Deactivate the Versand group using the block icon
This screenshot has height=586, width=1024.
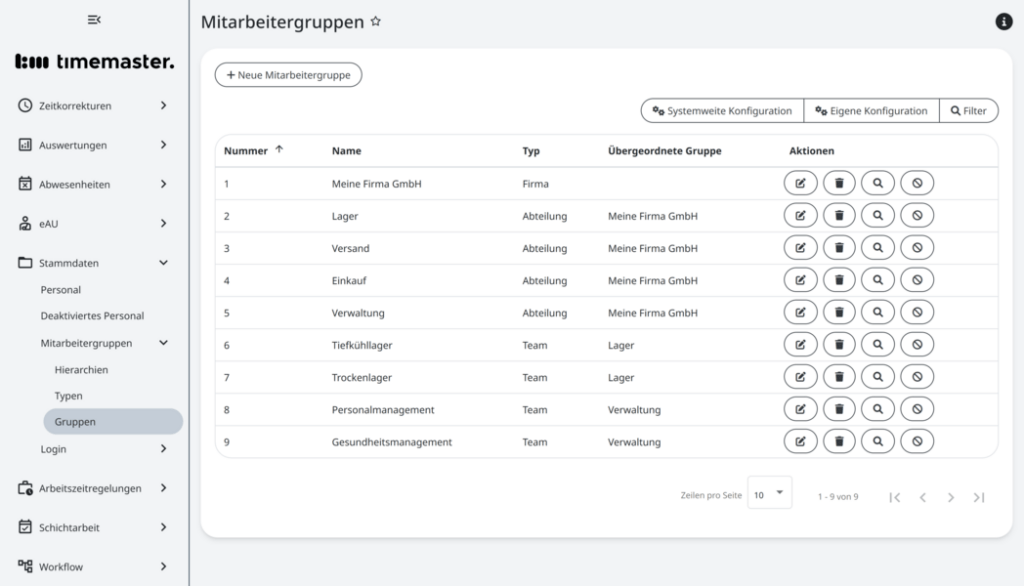(917, 247)
